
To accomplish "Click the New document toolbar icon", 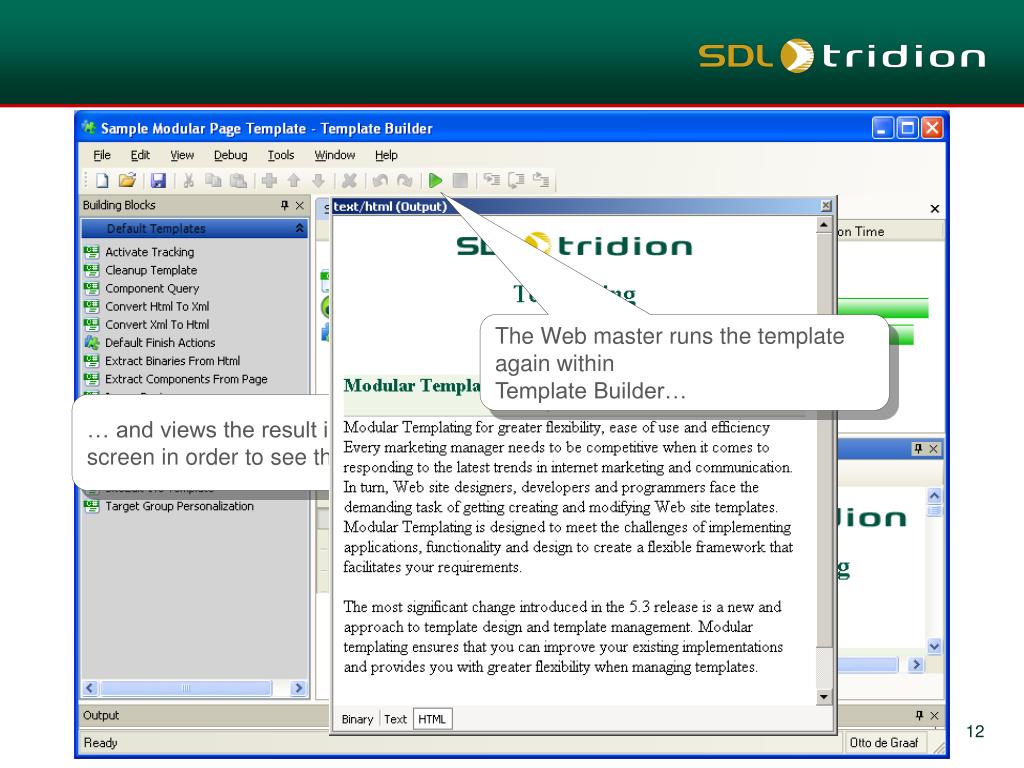I will pos(102,180).
